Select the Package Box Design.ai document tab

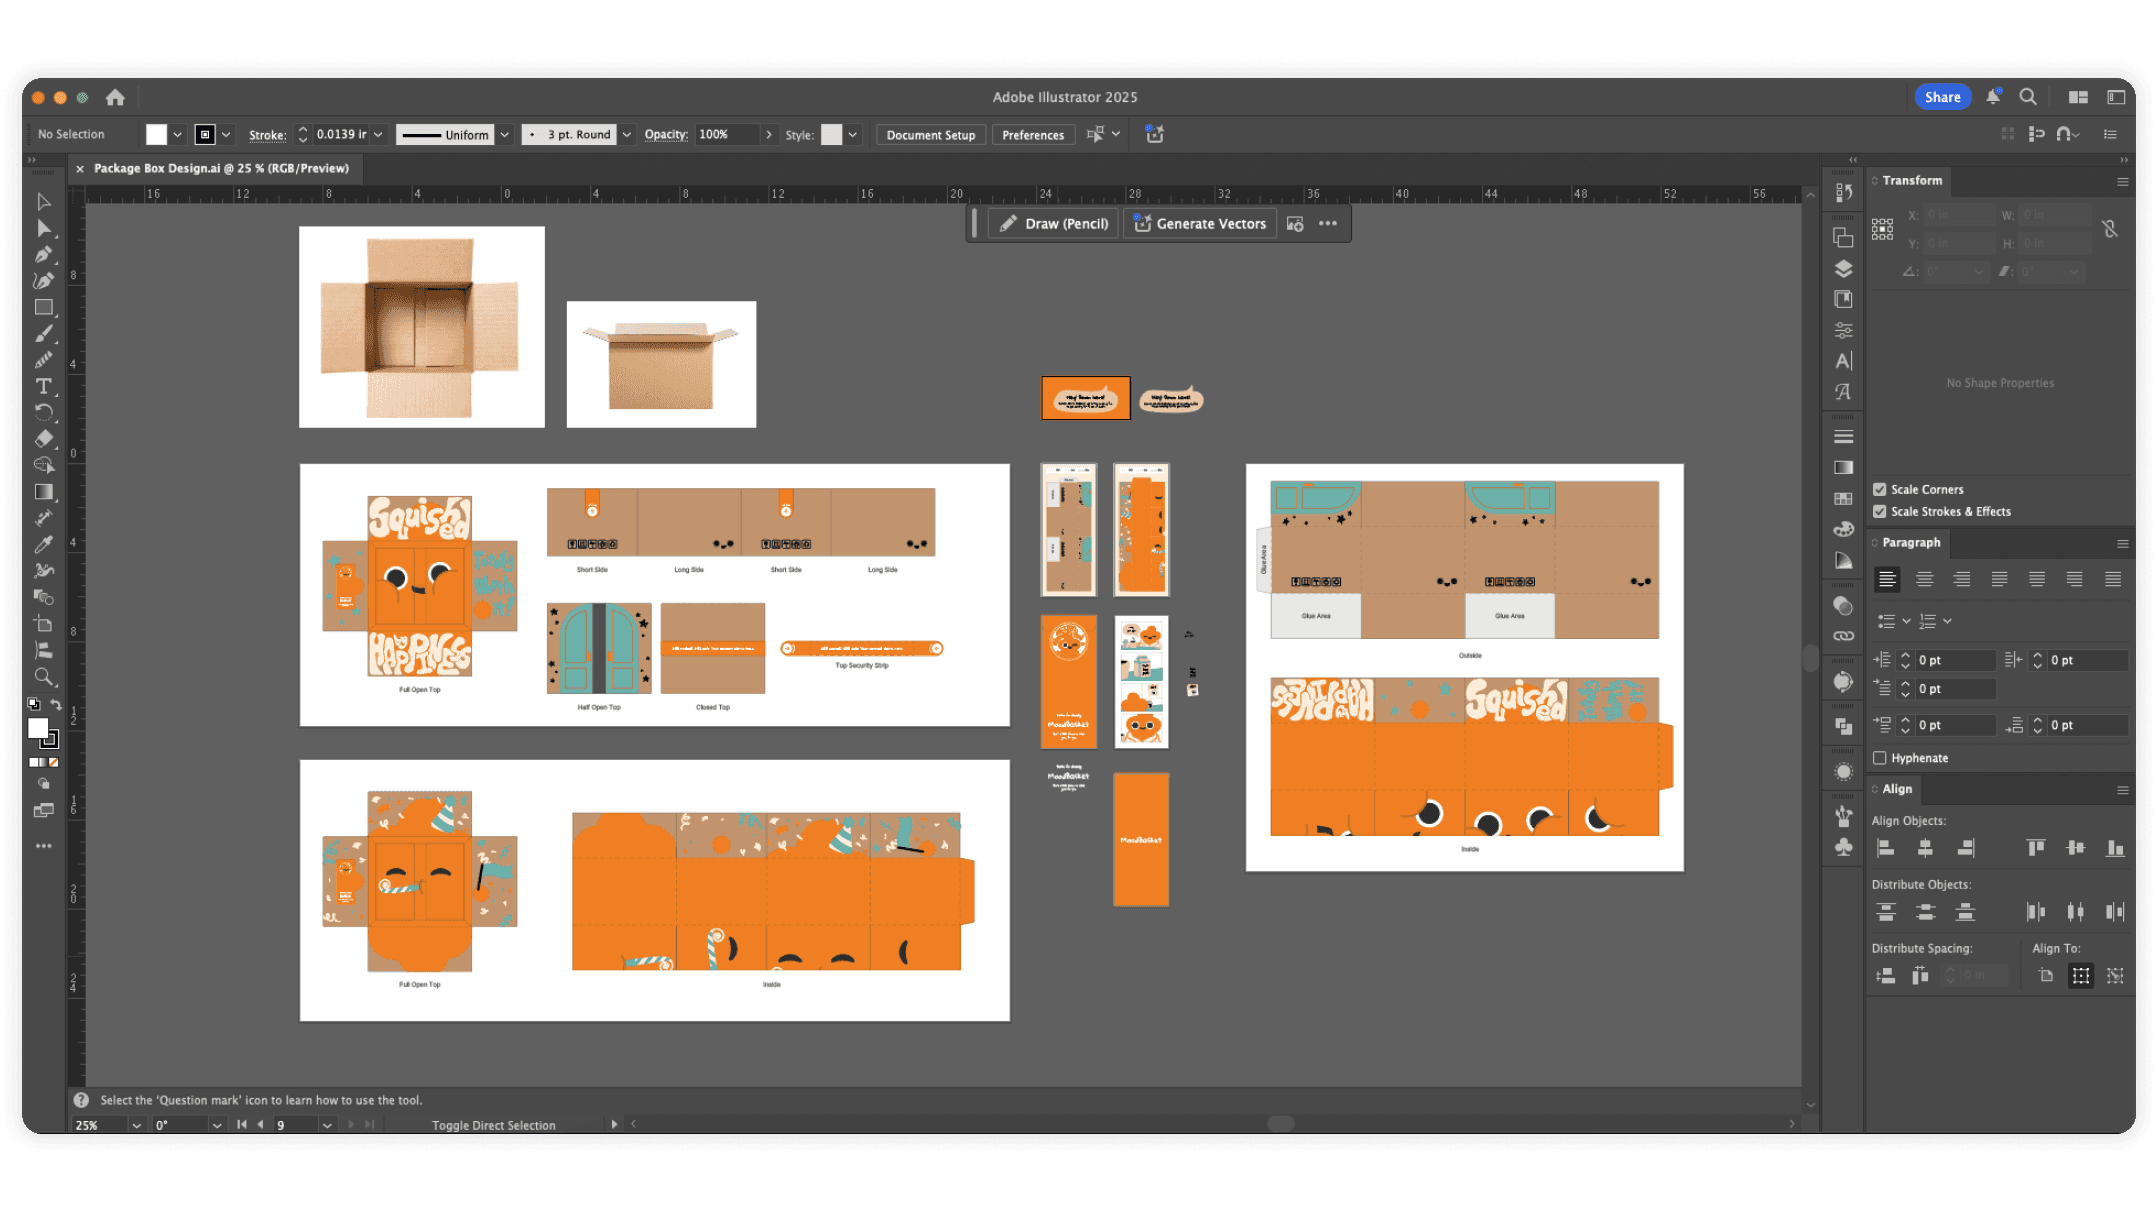click(x=221, y=168)
